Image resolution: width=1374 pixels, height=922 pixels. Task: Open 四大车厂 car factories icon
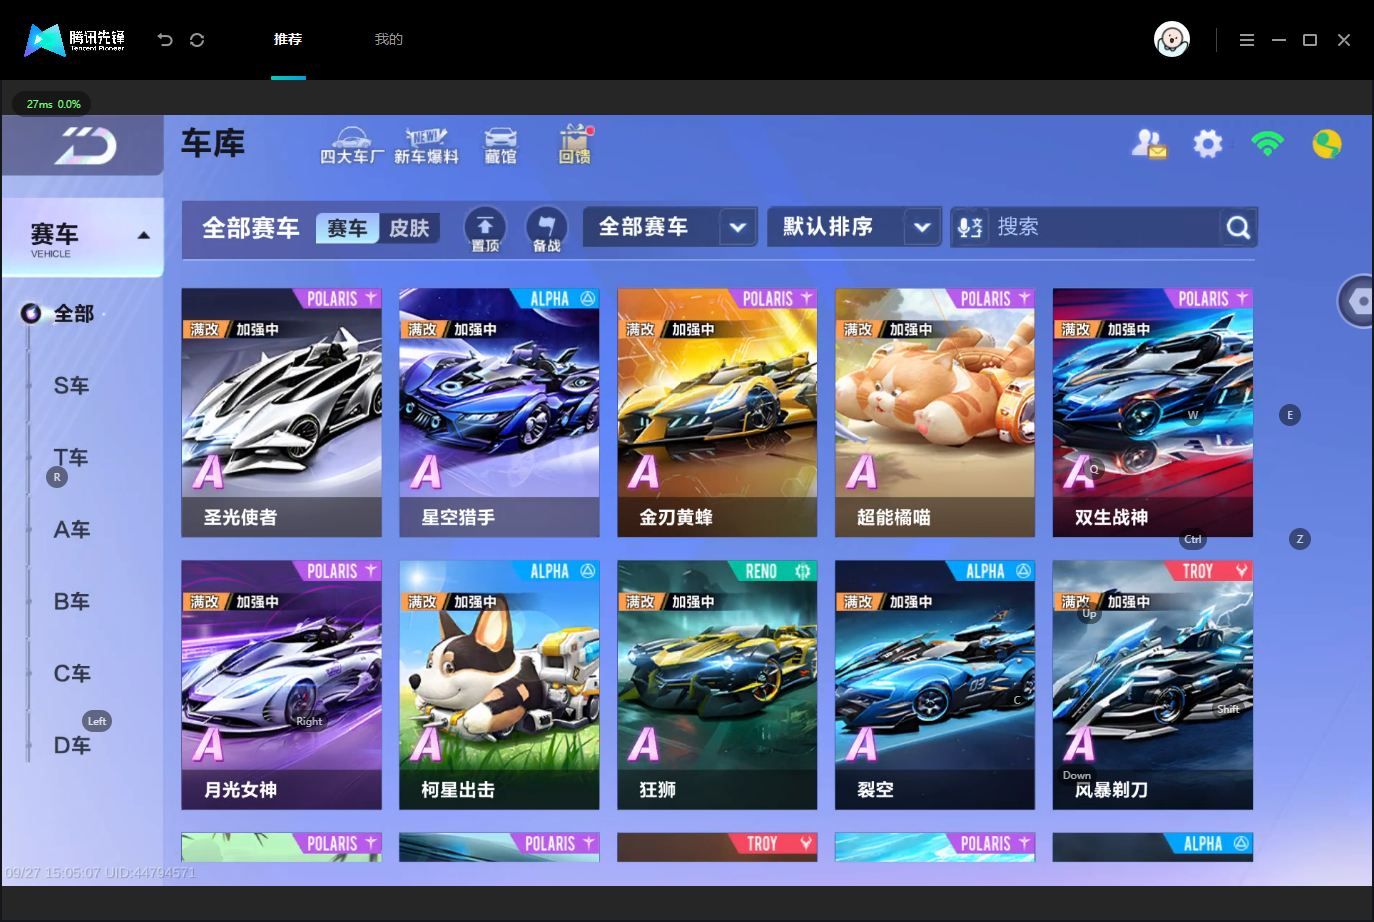(351, 146)
